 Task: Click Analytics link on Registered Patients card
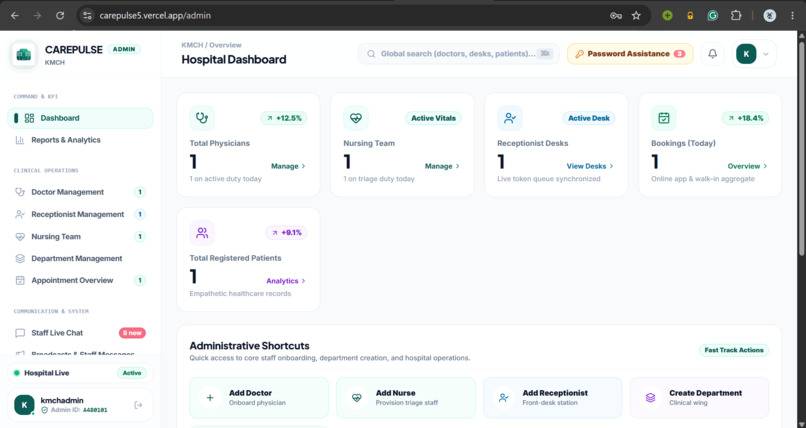(x=286, y=281)
